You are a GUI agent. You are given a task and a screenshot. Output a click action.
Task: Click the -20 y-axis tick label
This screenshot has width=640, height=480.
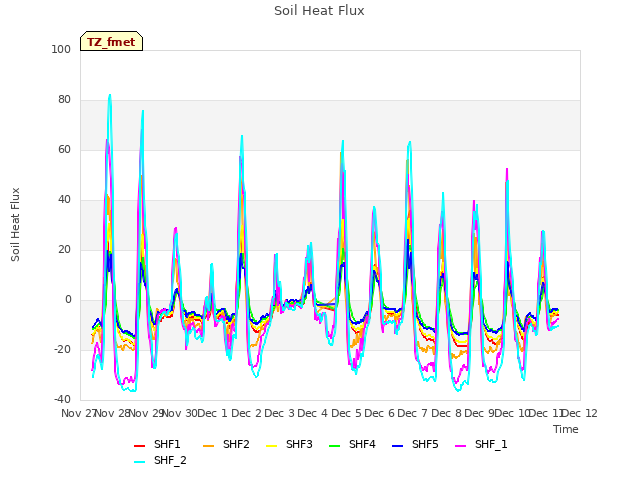tap(62, 350)
